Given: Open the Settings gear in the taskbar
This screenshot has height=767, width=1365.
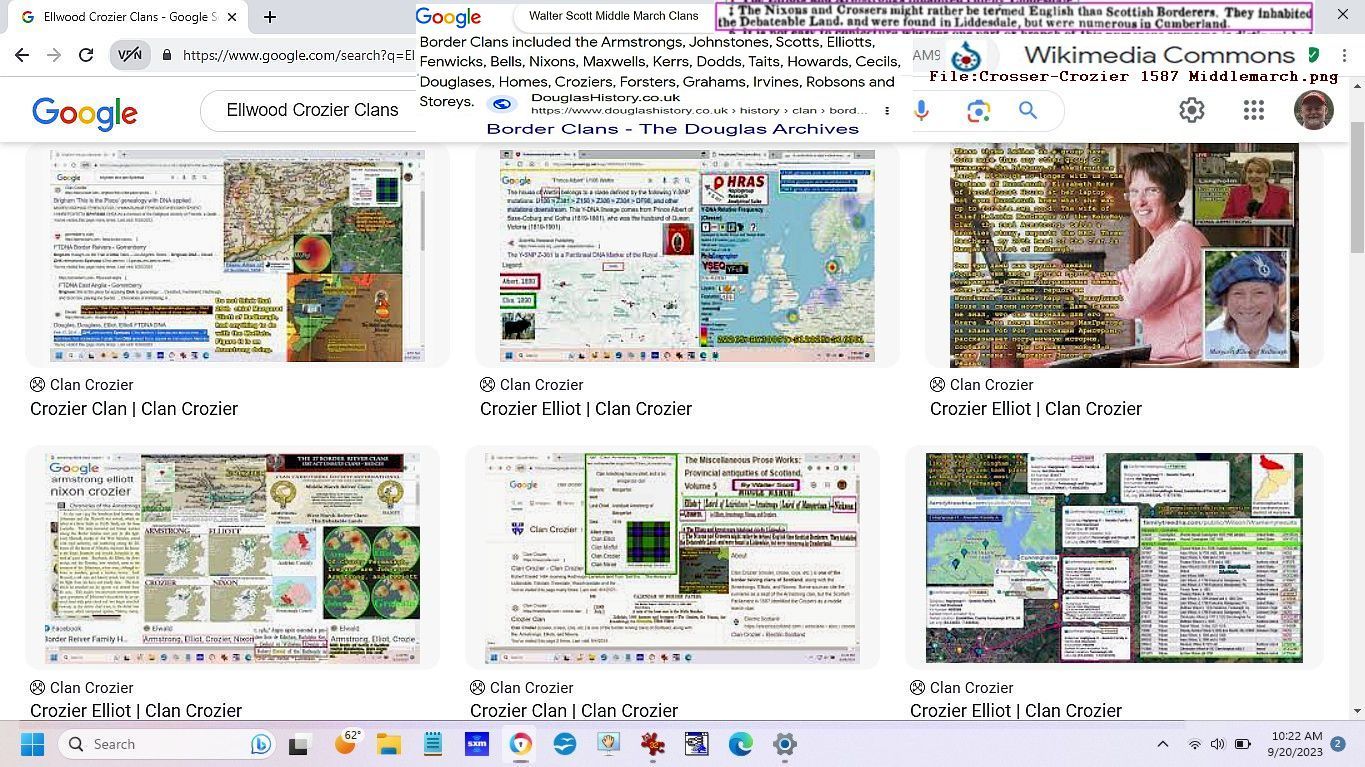Looking at the screenshot, I should point(785,744).
